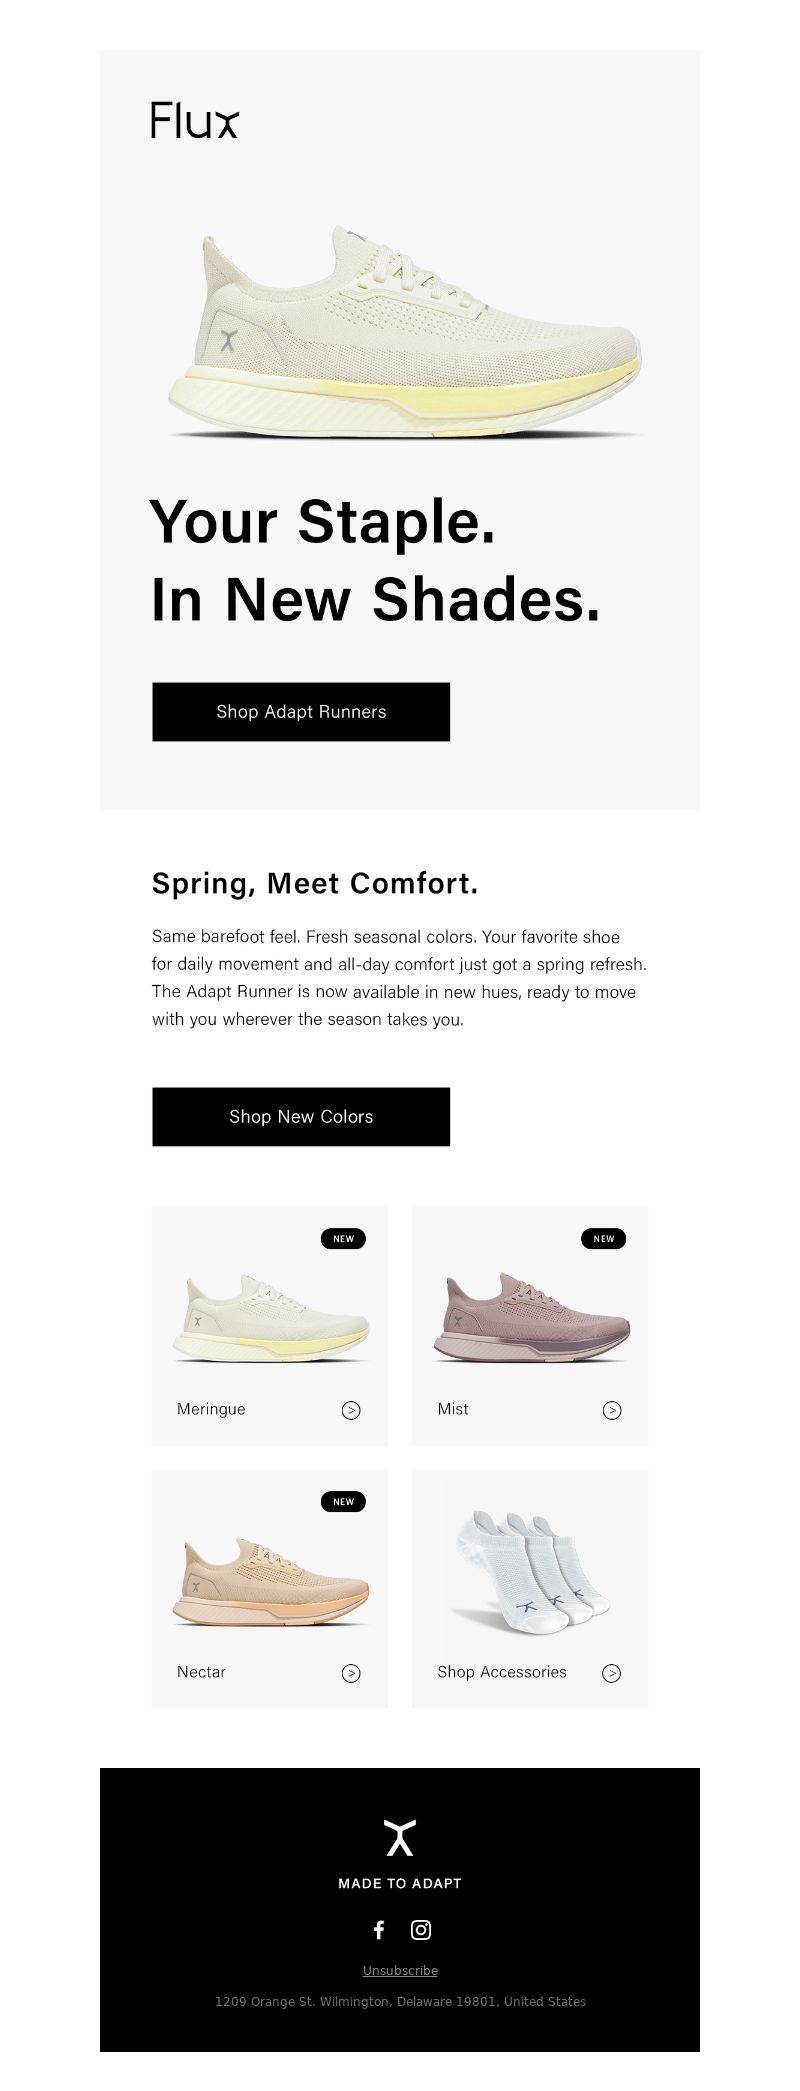Screen dimensions: 800x2091
Task: Open the Instagram icon in footer
Action: click(x=421, y=1930)
